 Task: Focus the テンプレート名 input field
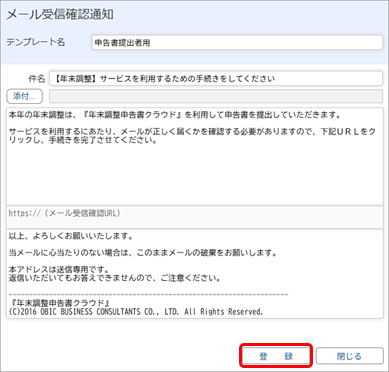pos(237,43)
